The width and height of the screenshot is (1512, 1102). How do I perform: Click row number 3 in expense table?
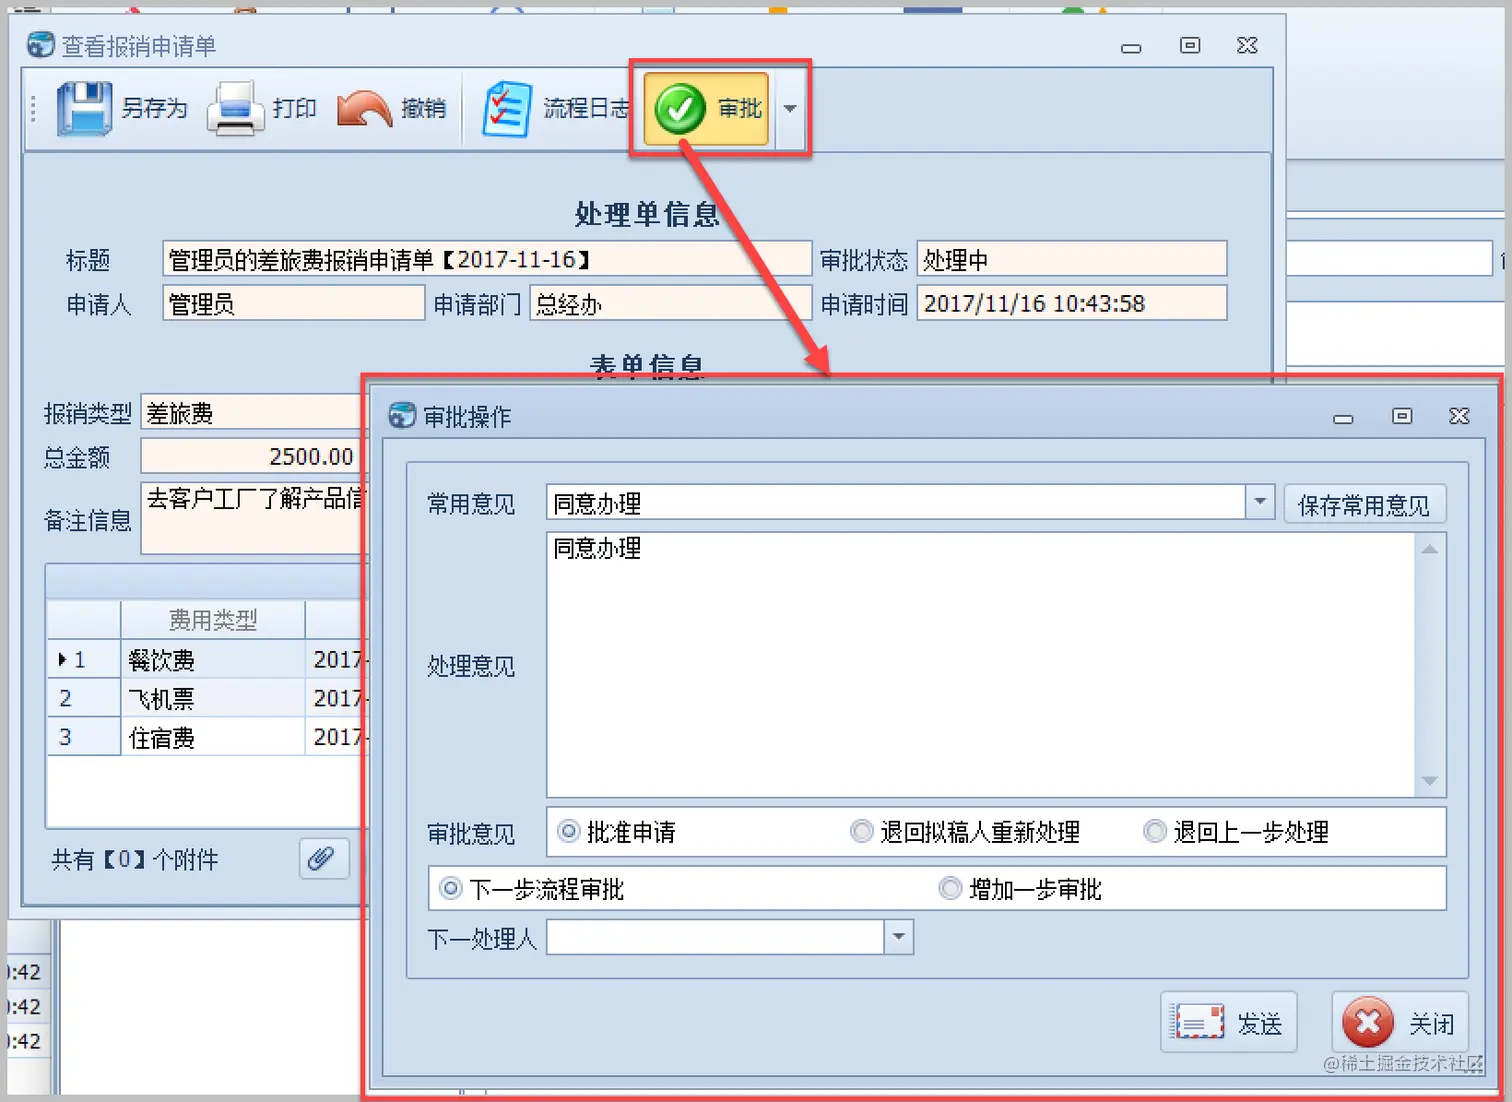pos(84,737)
